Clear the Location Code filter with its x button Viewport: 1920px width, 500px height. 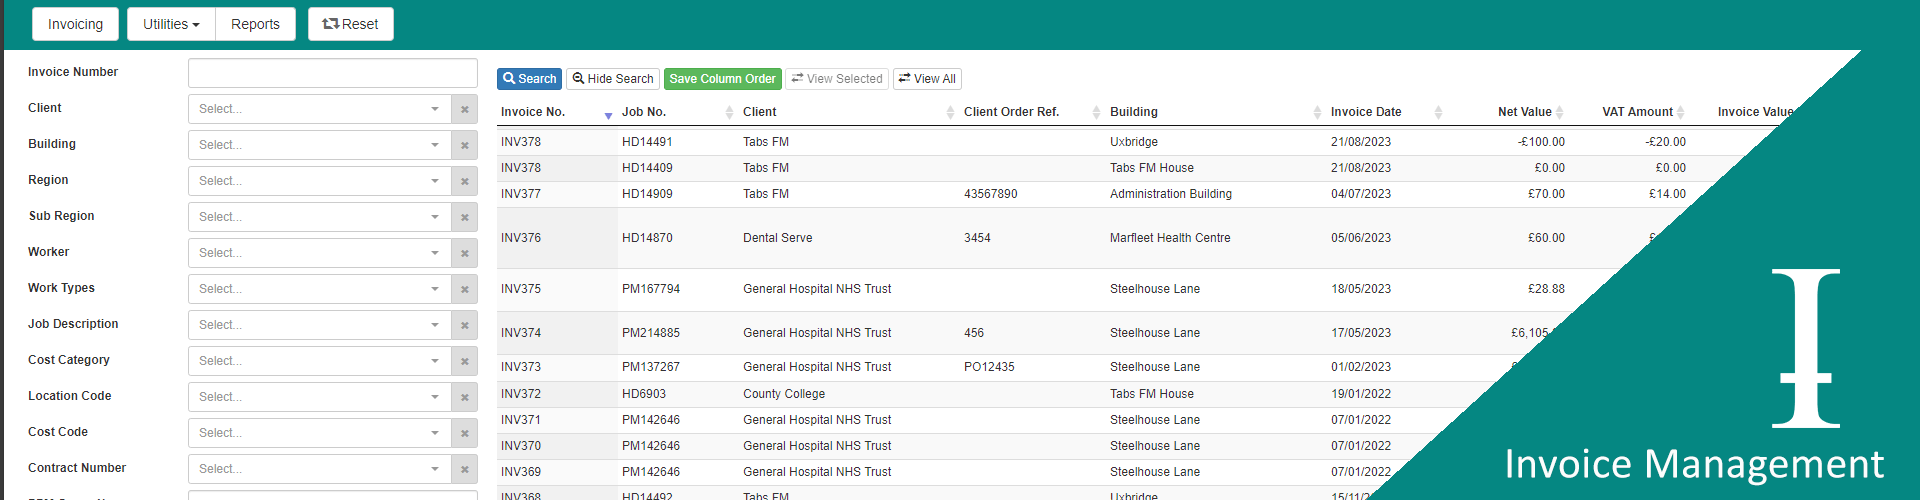[x=464, y=397]
